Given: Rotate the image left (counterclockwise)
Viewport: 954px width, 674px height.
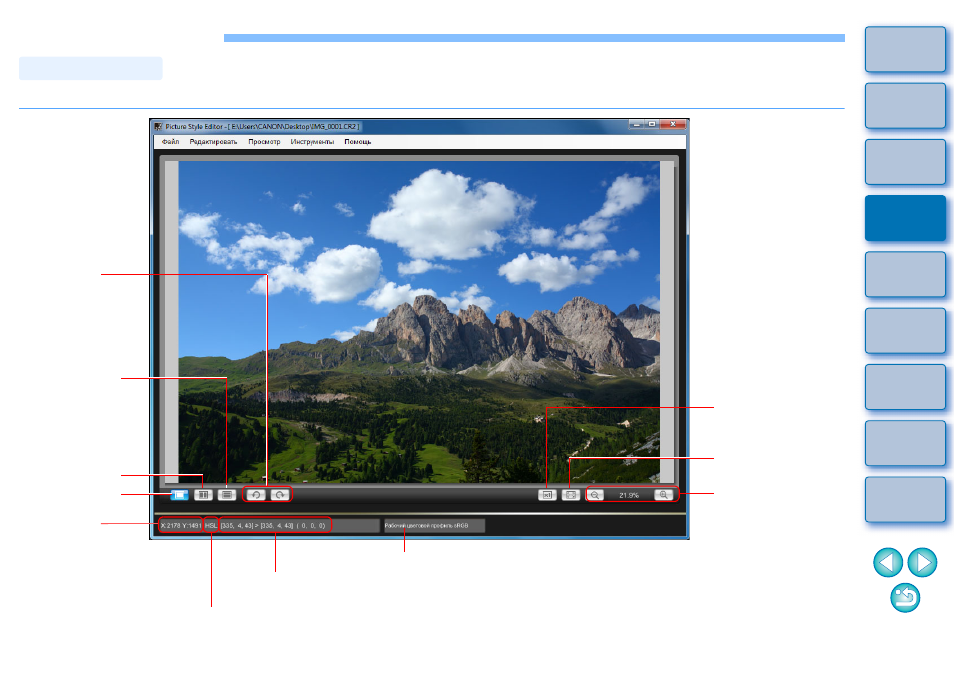Looking at the screenshot, I should (x=256, y=495).
